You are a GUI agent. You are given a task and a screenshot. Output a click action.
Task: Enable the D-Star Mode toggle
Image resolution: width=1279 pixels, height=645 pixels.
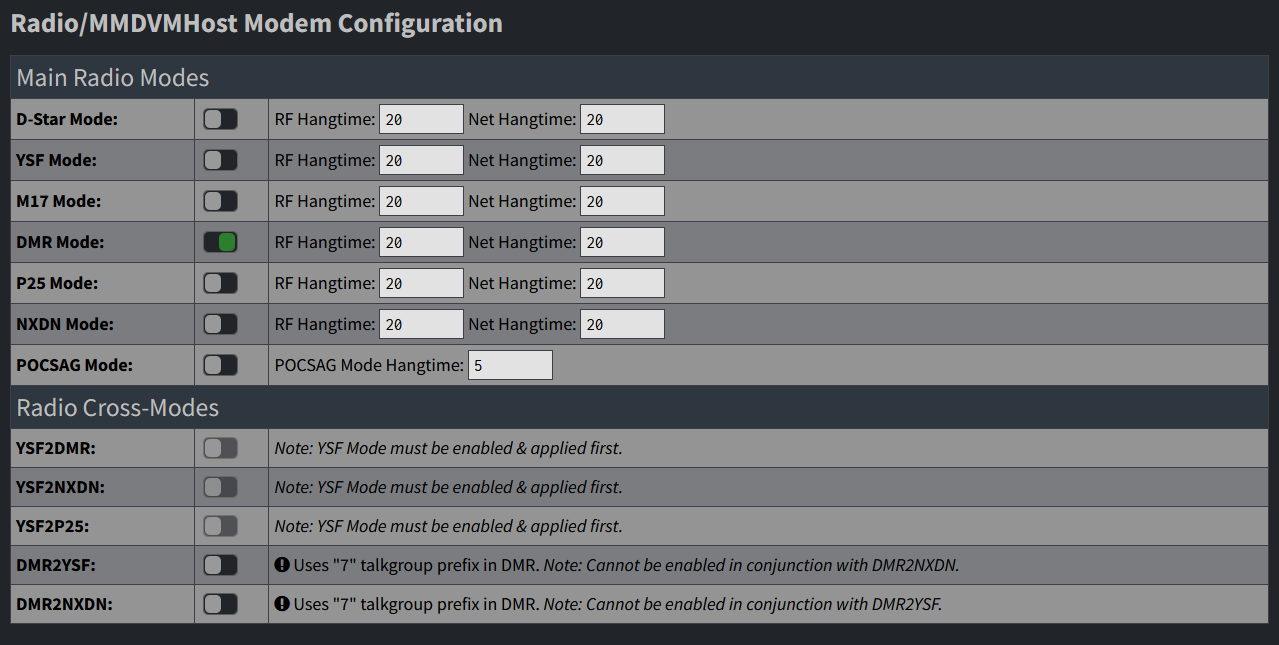(x=220, y=119)
